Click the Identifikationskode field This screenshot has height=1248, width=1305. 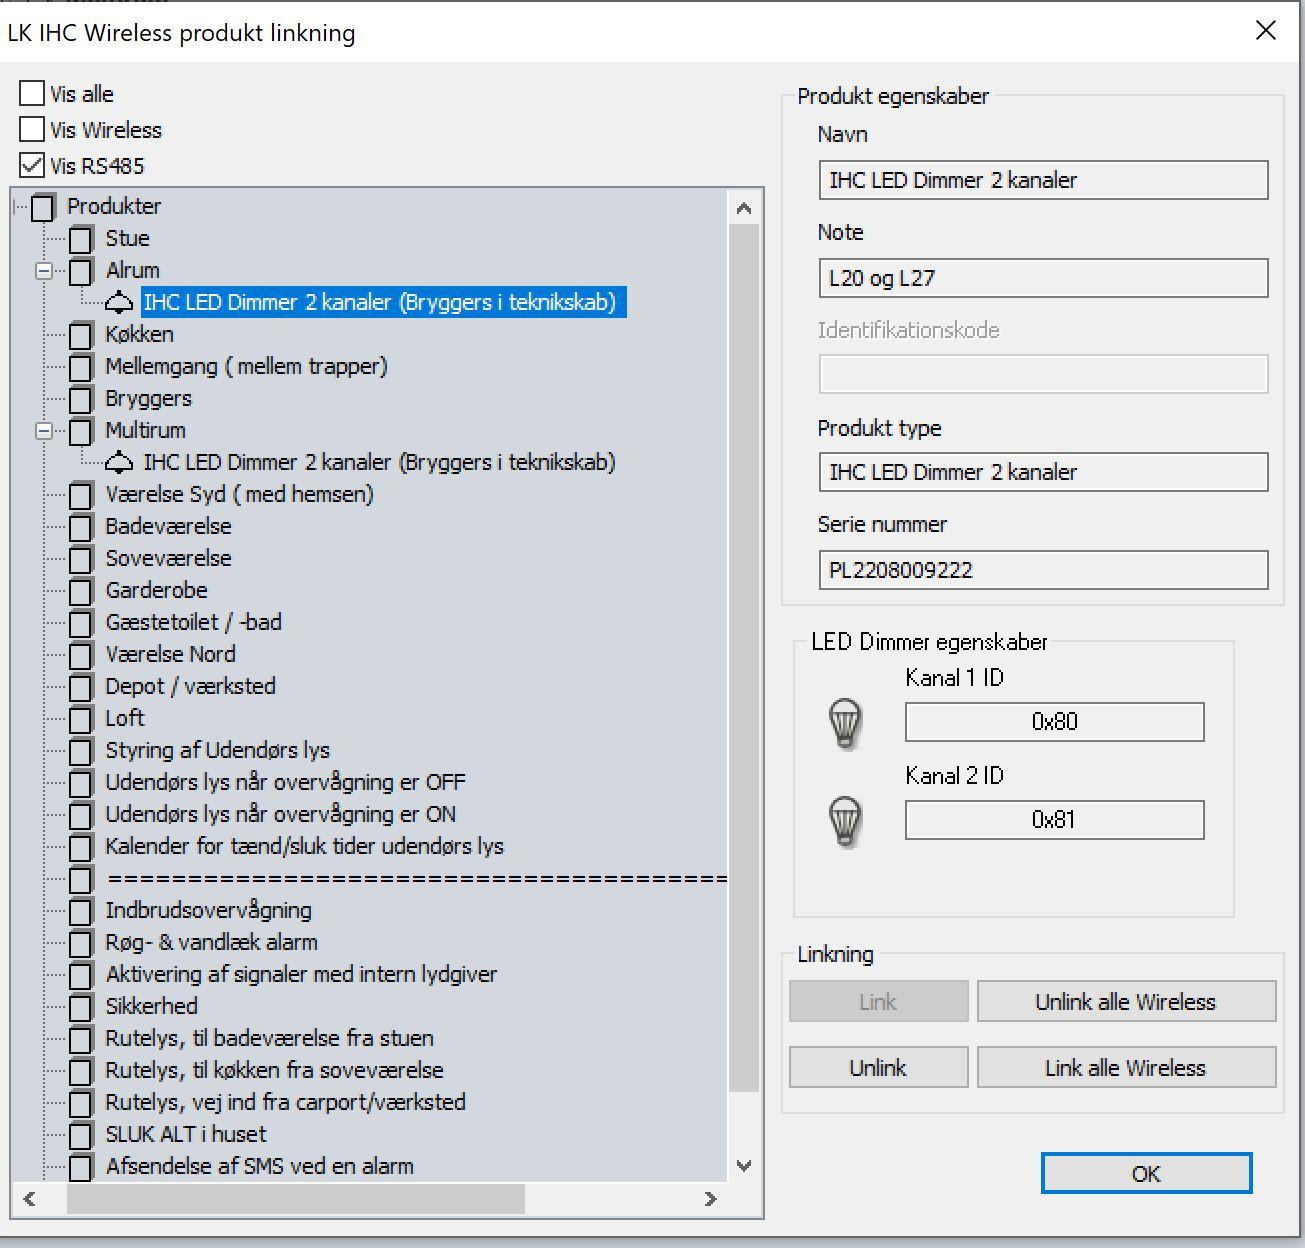tap(1043, 374)
